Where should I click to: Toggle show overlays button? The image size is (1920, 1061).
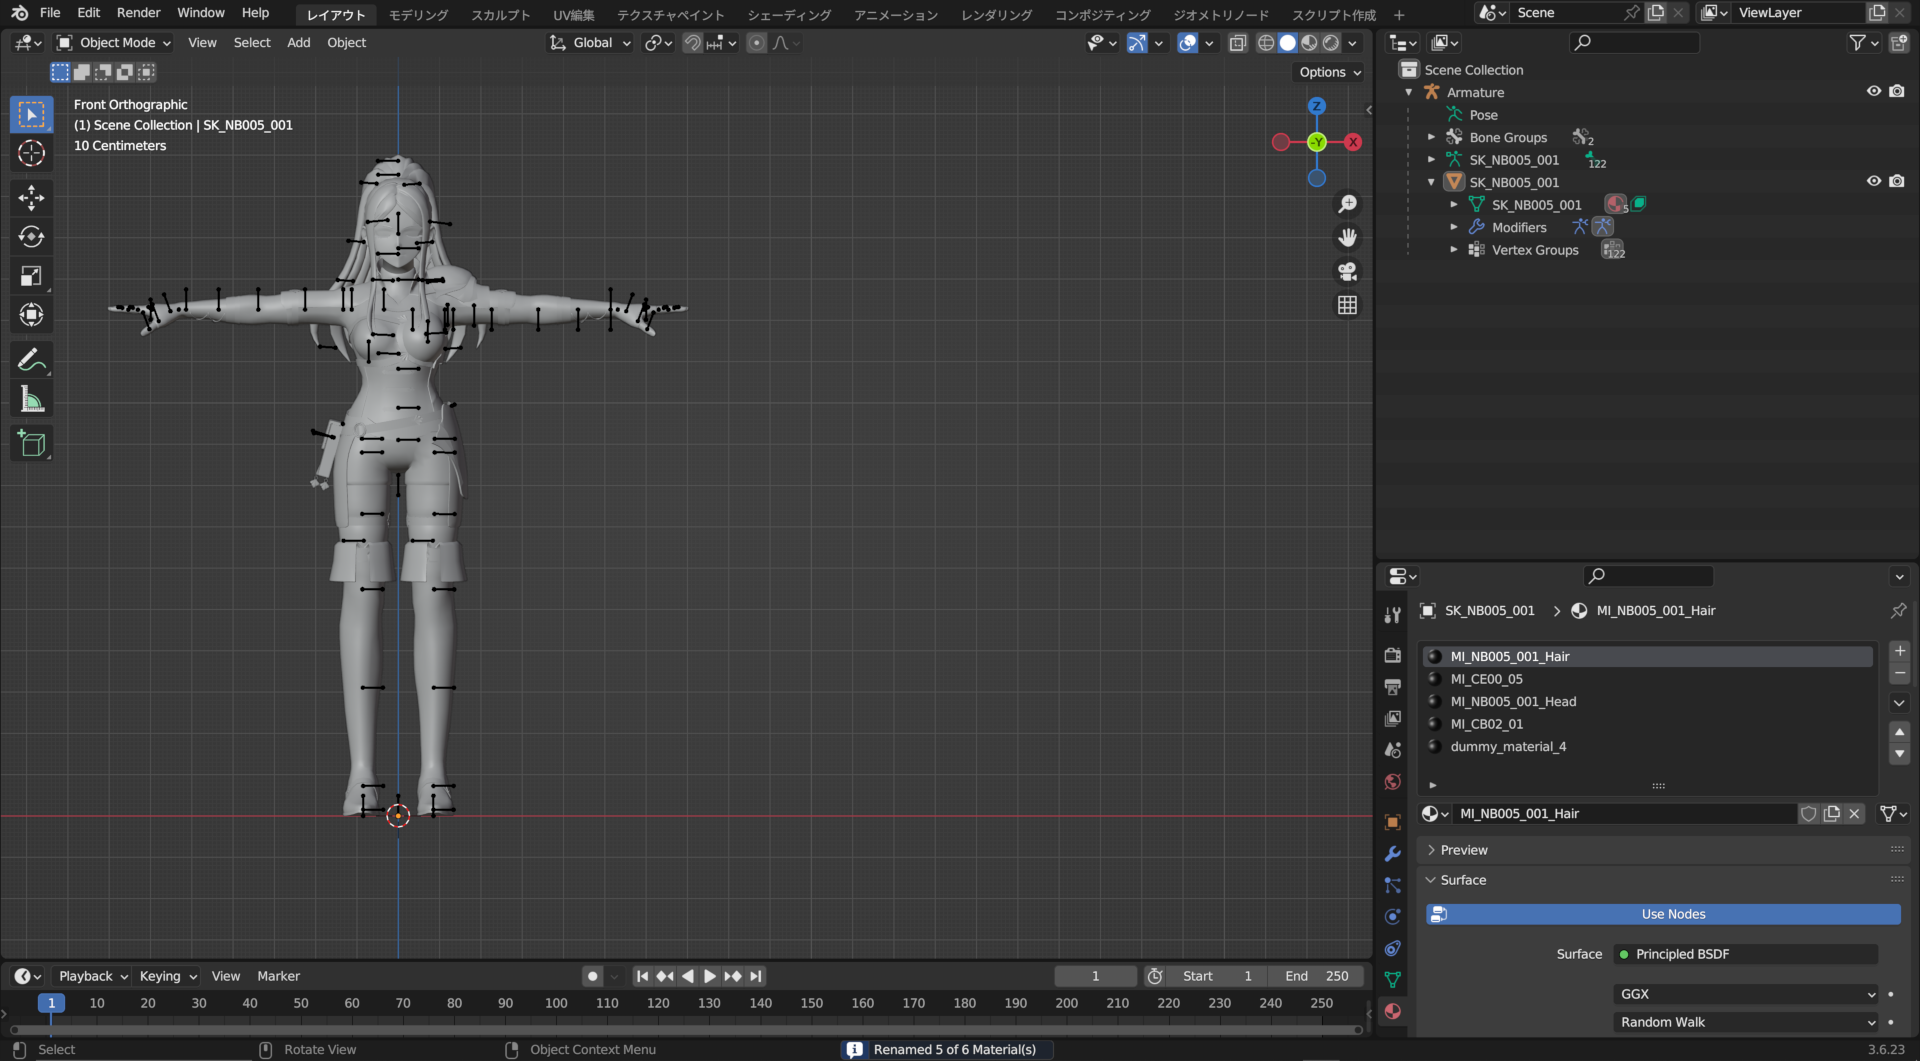tap(1187, 43)
